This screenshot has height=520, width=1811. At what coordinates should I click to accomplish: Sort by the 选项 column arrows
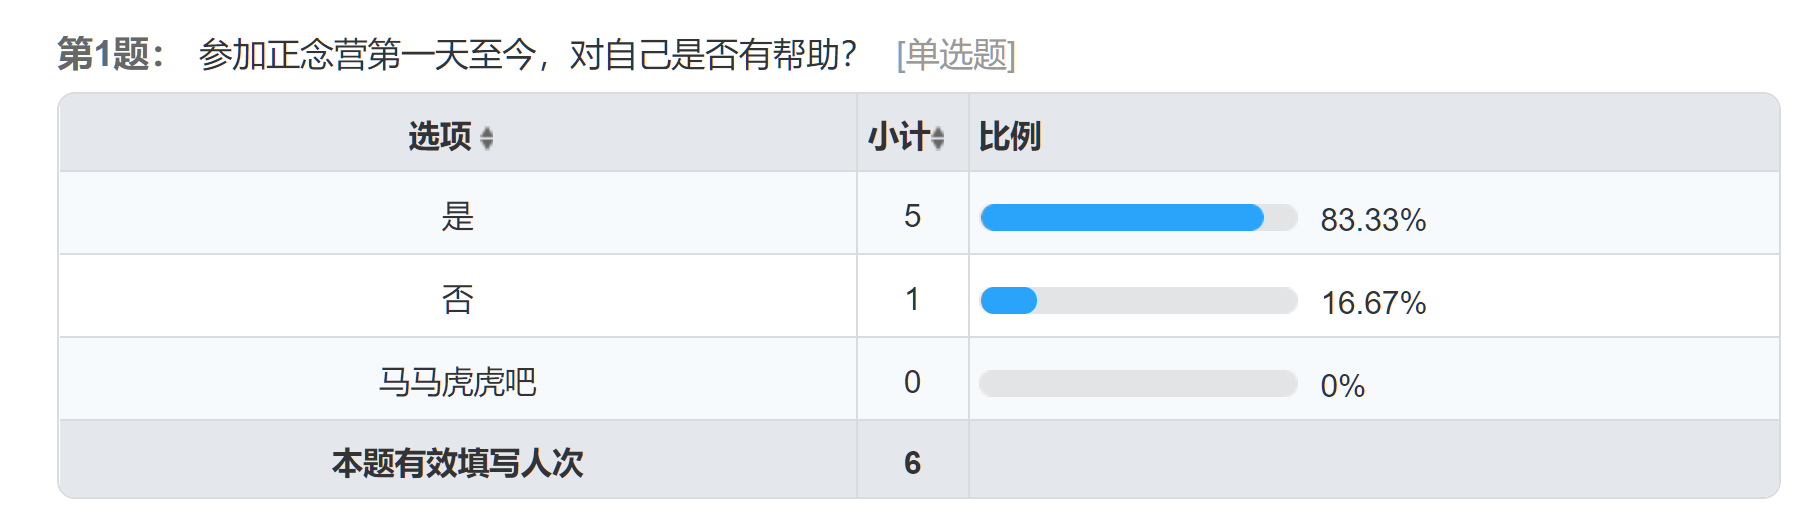pos(487,138)
